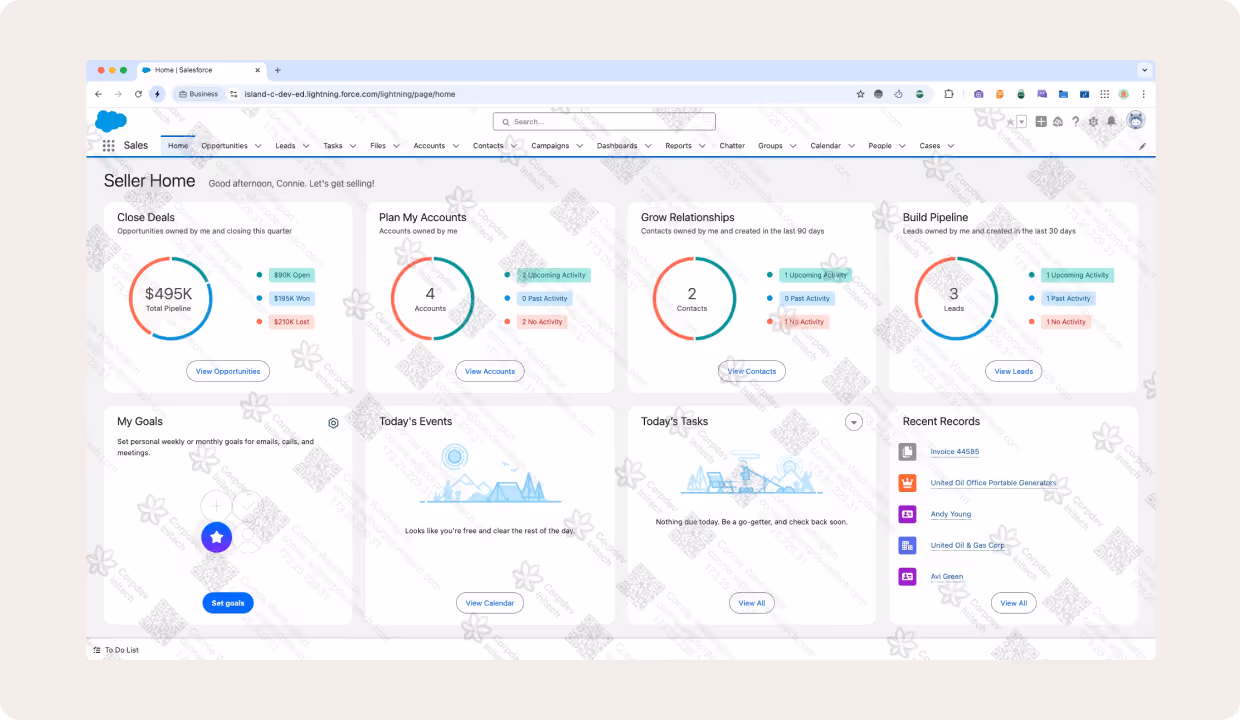Expand the Cases tab dropdown chevron
This screenshot has width=1240, height=720.
point(950,146)
